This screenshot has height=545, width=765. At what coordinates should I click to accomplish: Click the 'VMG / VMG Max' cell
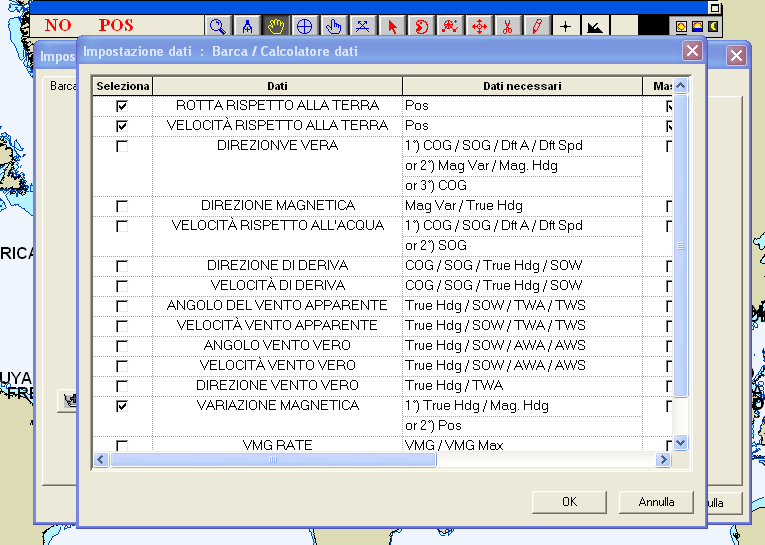click(522, 444)
